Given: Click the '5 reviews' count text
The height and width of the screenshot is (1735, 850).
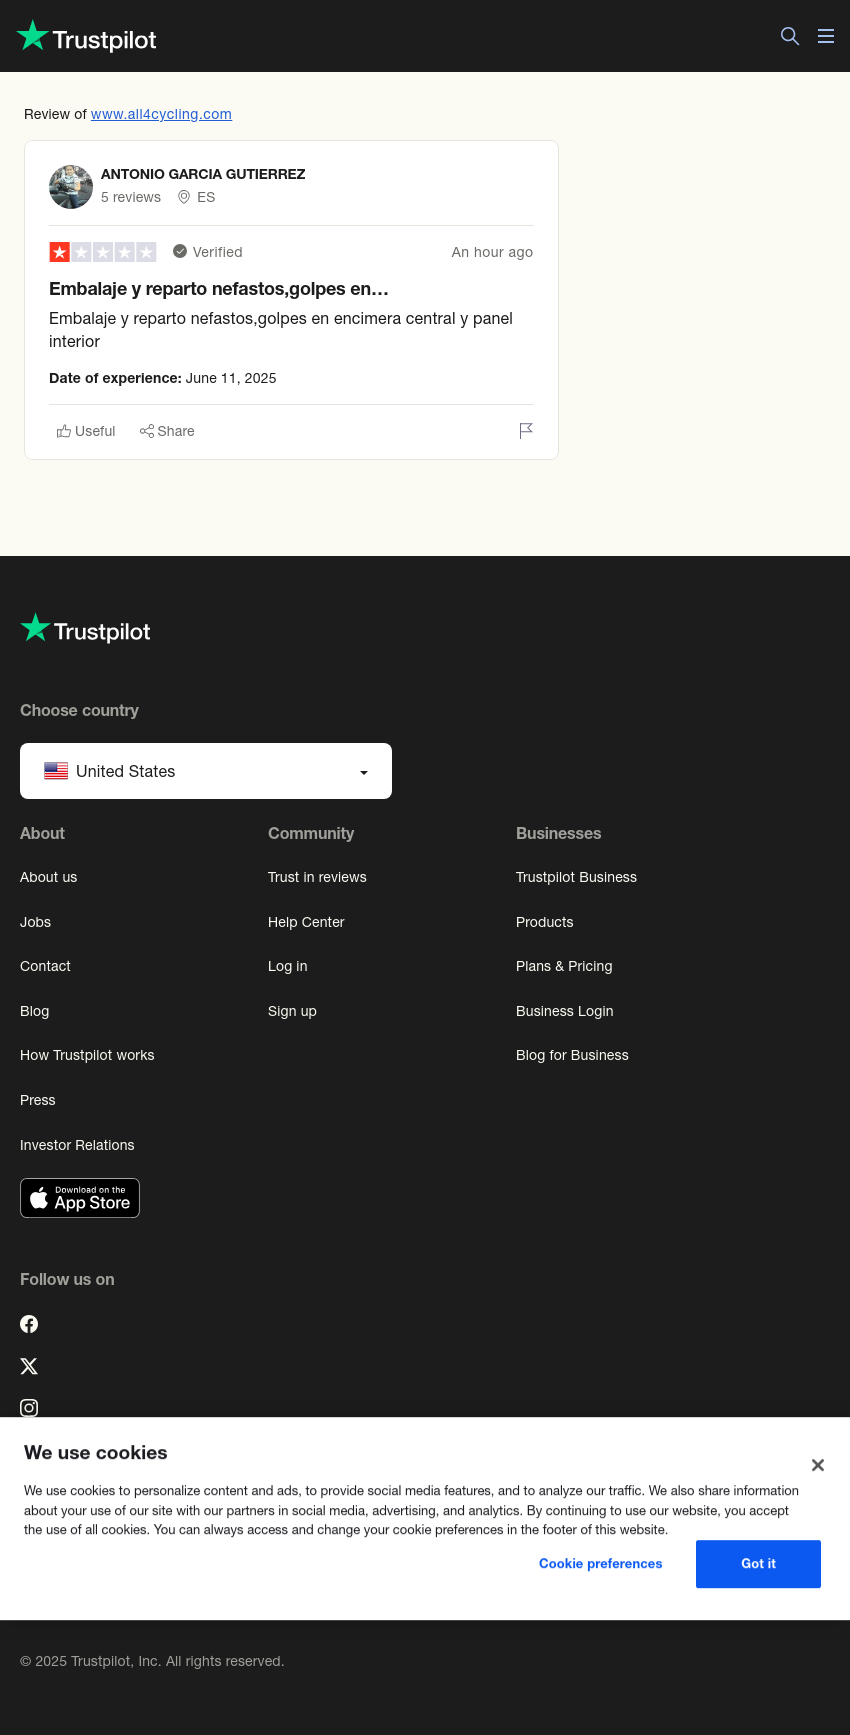Looking at the screenshot, I should tap(131, 197).
